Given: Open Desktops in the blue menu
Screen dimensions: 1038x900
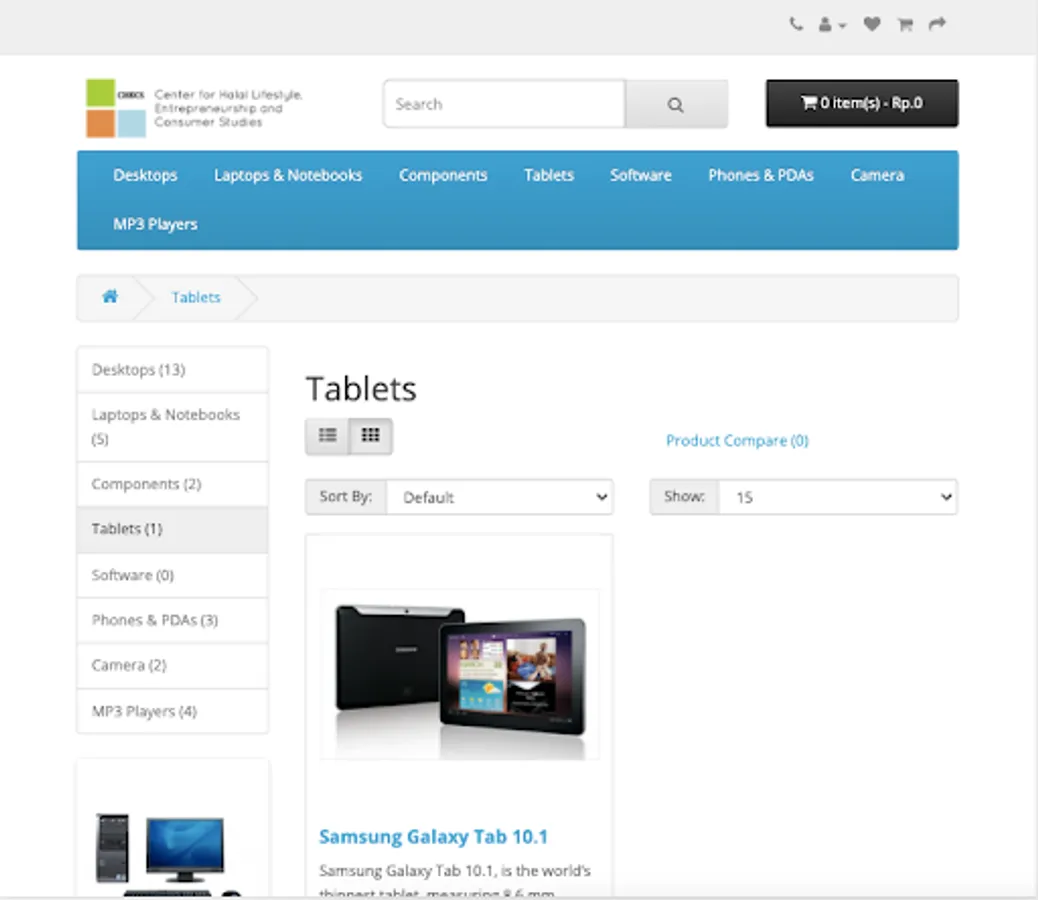Looking at the screenshot, I should (145, 175).
